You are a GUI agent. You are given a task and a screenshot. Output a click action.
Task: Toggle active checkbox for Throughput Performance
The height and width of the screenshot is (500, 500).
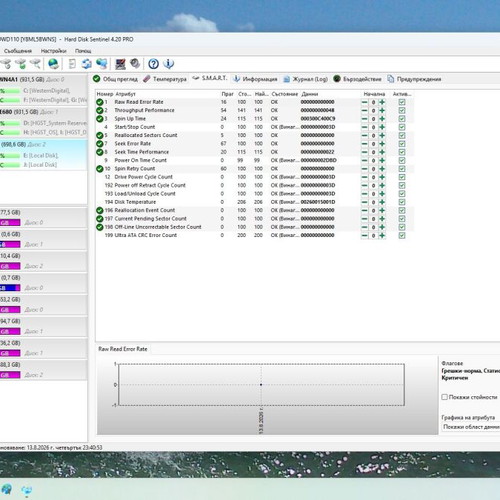(x=402, y=110)
